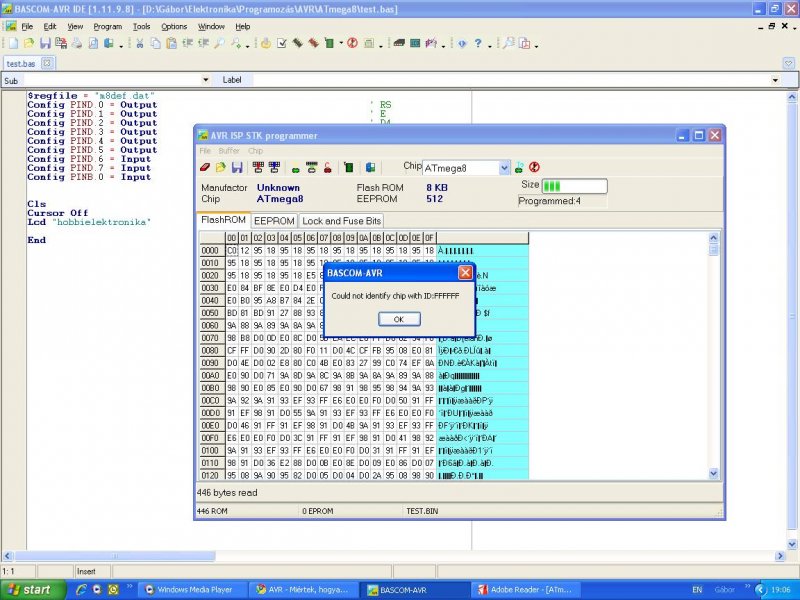The width and height of the screenshot is (800, 600).
Task: Open the Options menu
Action: tap(174, 27)
